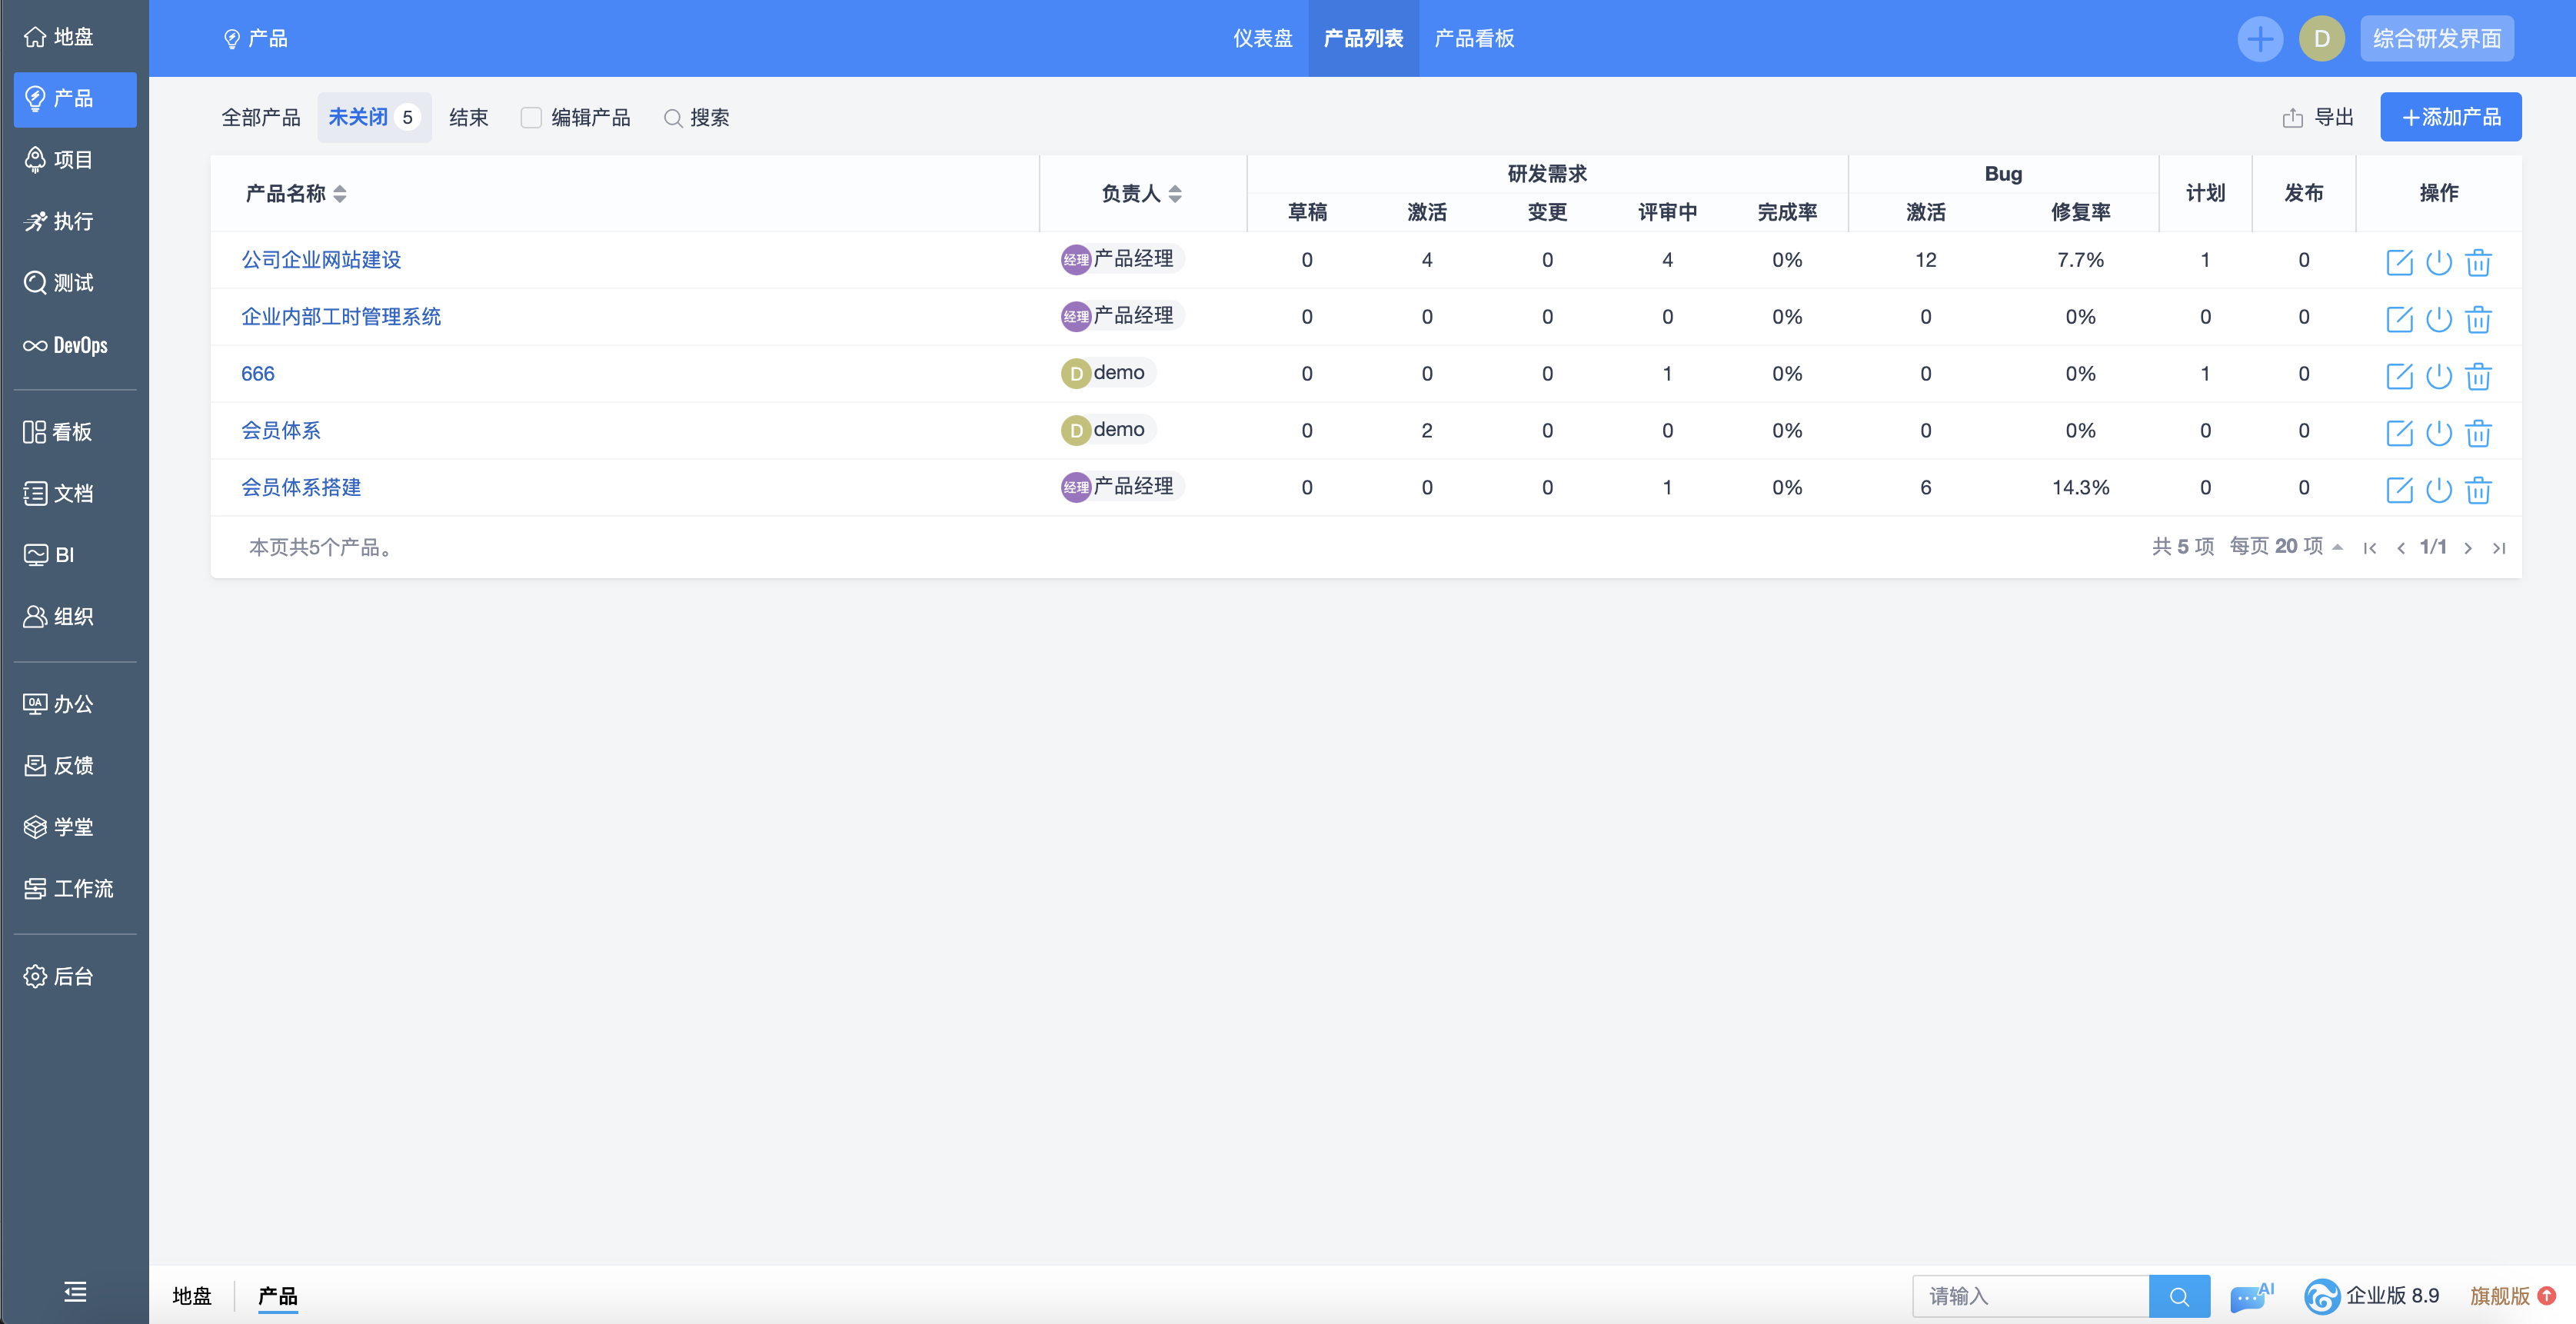Click the 测试 sidebar icon

coord(75,282)
